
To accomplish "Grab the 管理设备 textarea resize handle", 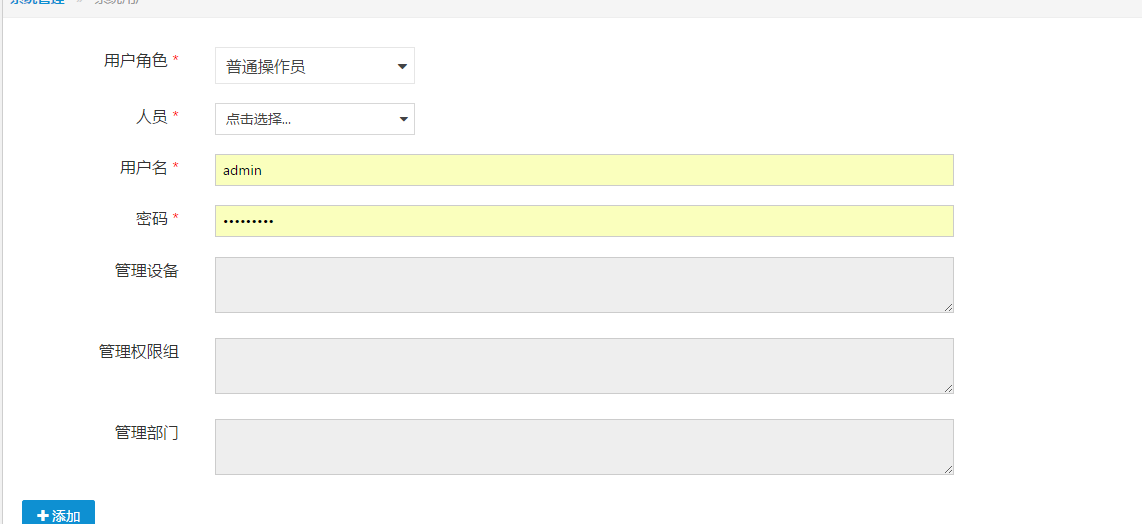I will coord(948,308).
